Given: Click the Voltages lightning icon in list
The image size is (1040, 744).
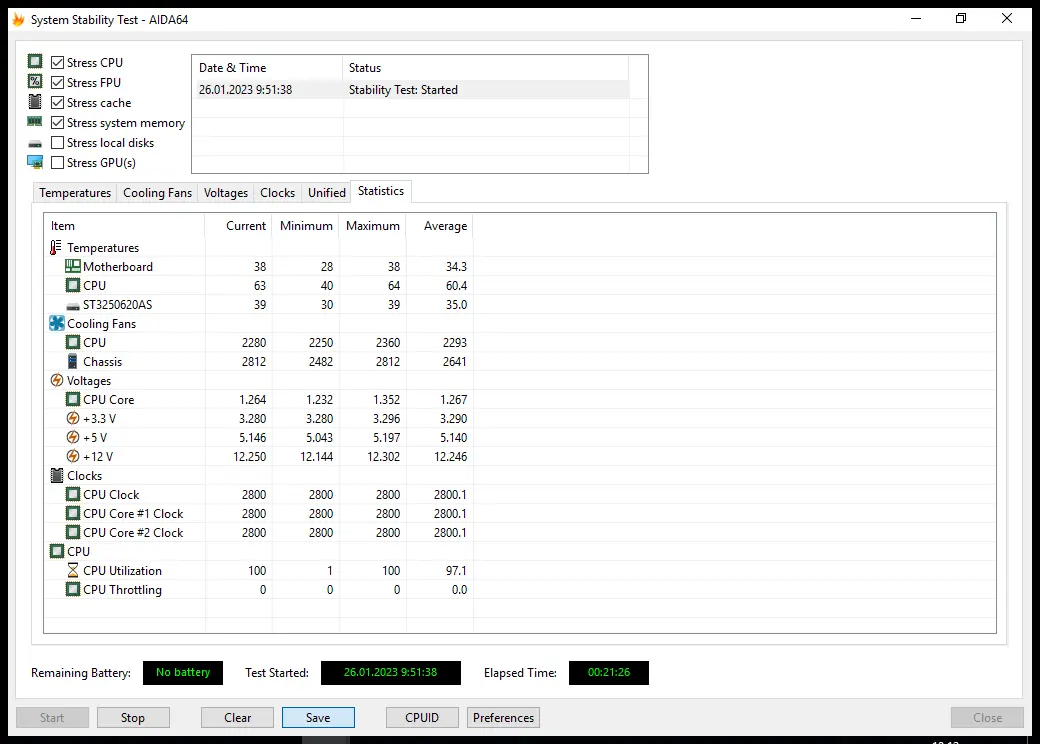Looking at the screenshot, I should pos(57,381).
